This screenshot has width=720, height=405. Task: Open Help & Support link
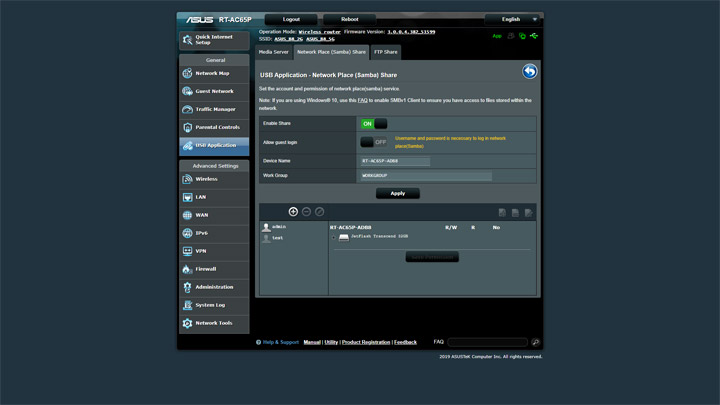coord(280,342)
